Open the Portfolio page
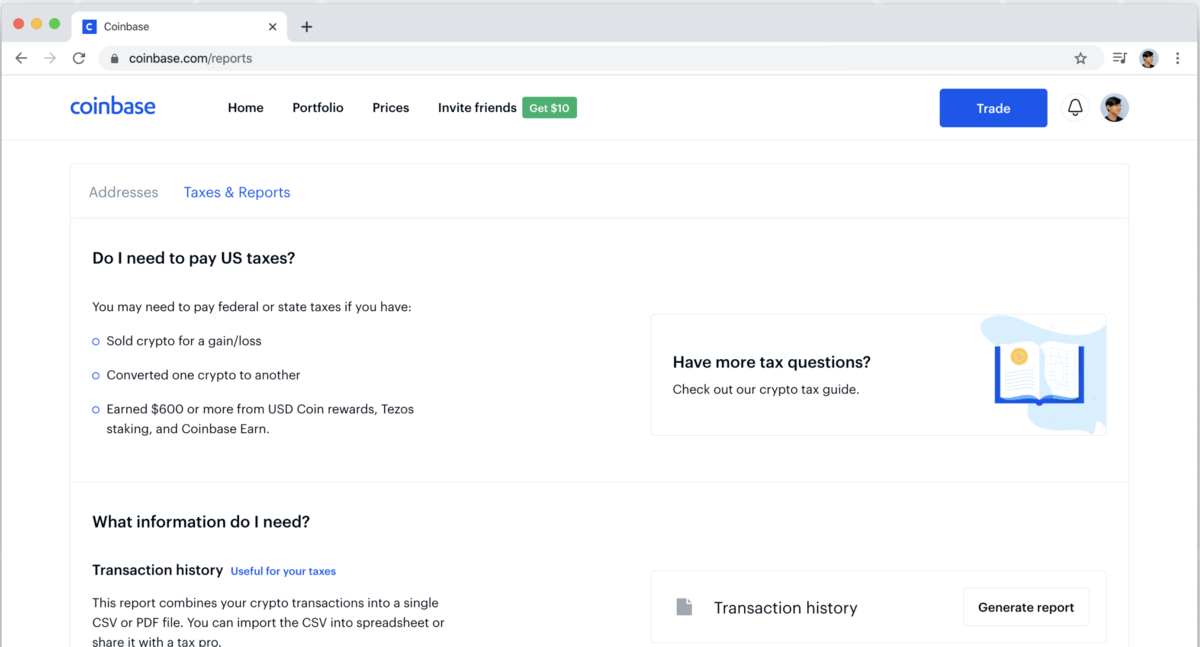Image resolution: width=1200 pixels, height=647 pixels. 318,108
